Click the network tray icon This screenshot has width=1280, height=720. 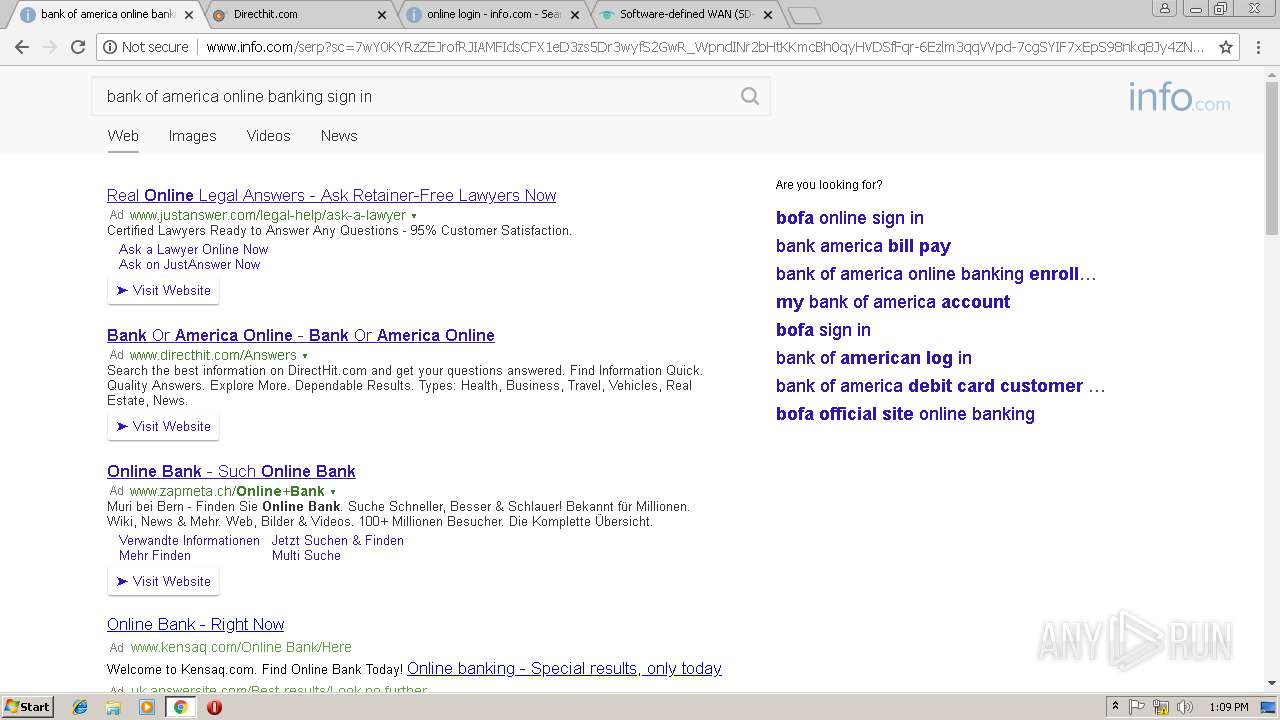(x=1160, y=706)
